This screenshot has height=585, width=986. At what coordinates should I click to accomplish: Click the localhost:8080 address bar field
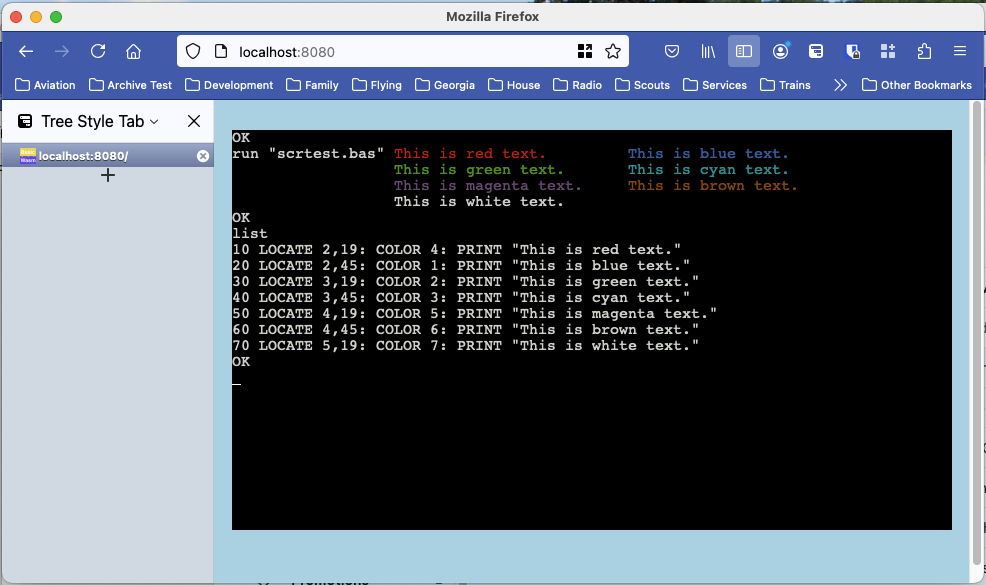coord(400,51)
